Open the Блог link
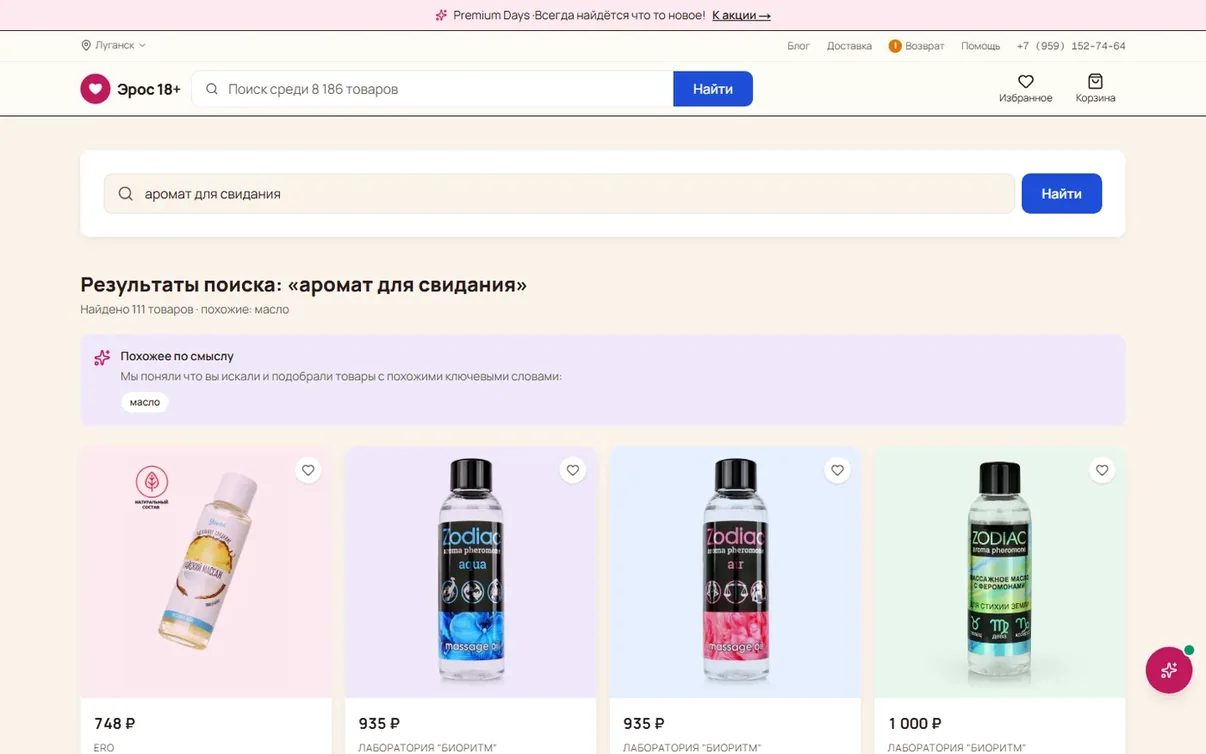1206x754 pixels. tap(798, 46)
